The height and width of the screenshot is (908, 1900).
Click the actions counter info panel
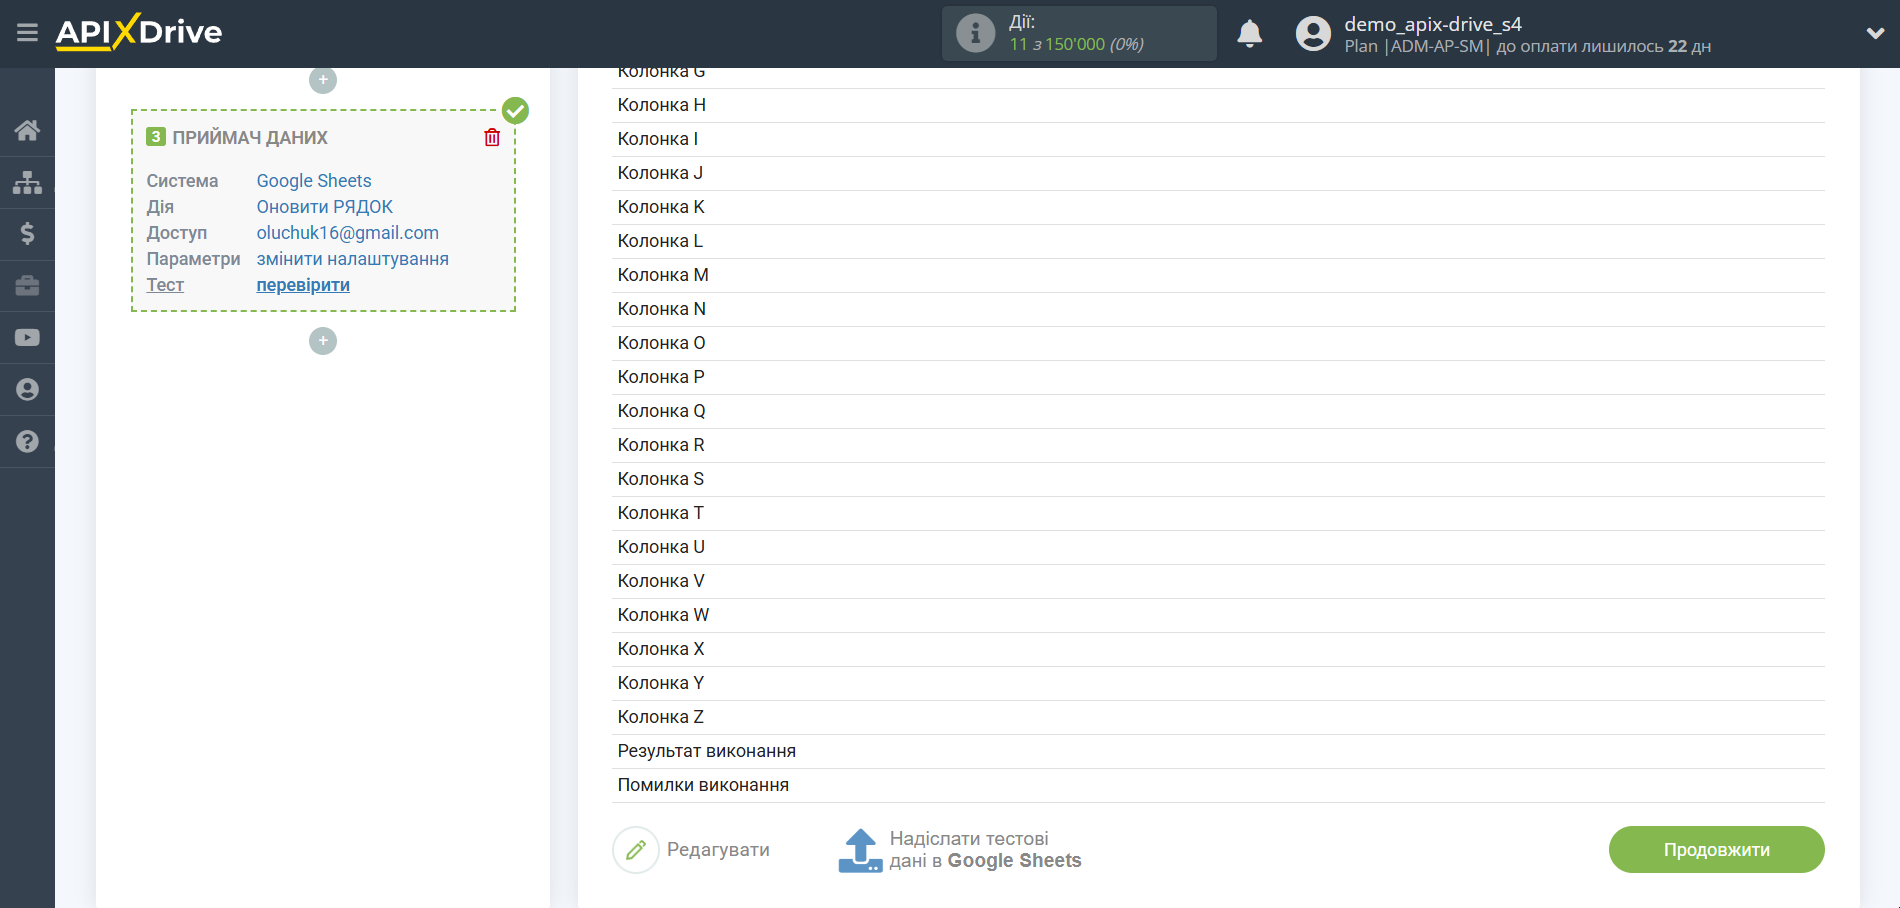point(1078,34)
